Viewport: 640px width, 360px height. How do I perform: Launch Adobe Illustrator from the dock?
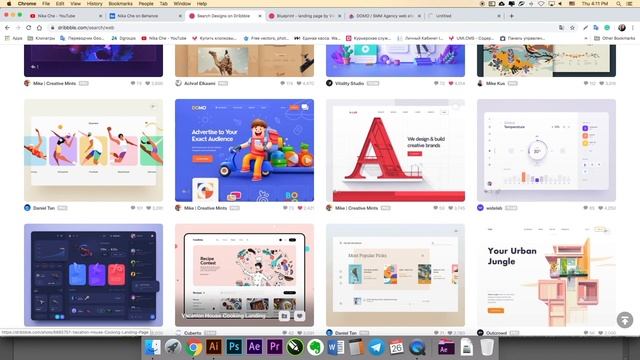(213, 347)
